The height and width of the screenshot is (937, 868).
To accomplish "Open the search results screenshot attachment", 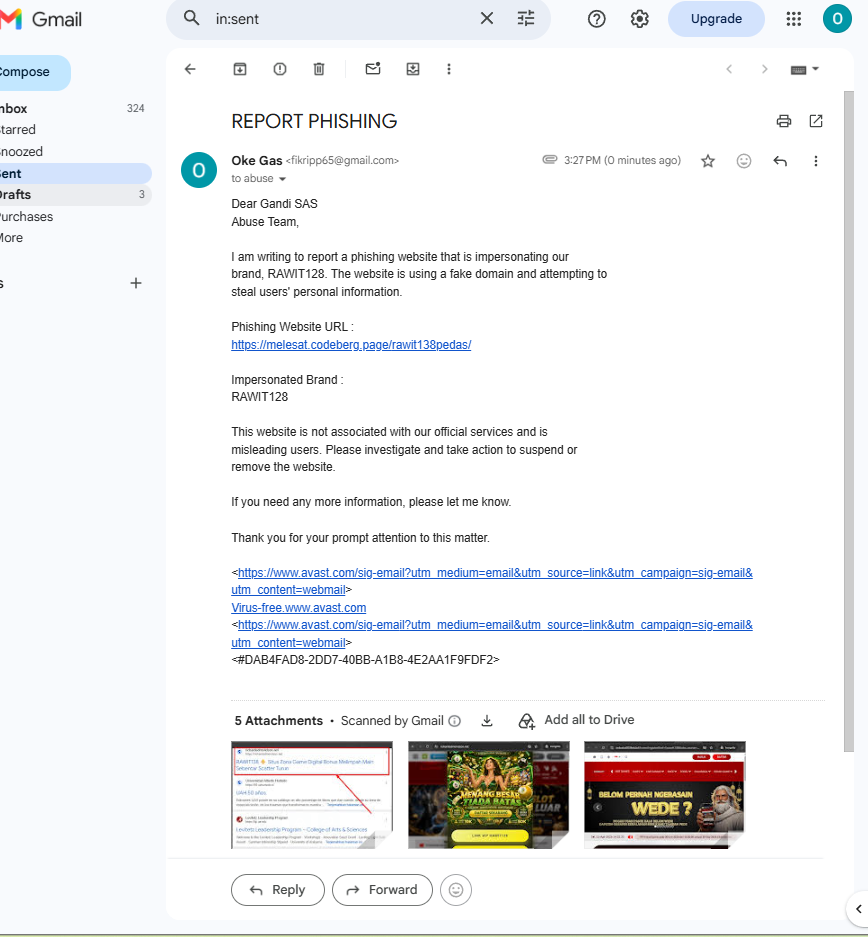I will (x=312, y=795).
